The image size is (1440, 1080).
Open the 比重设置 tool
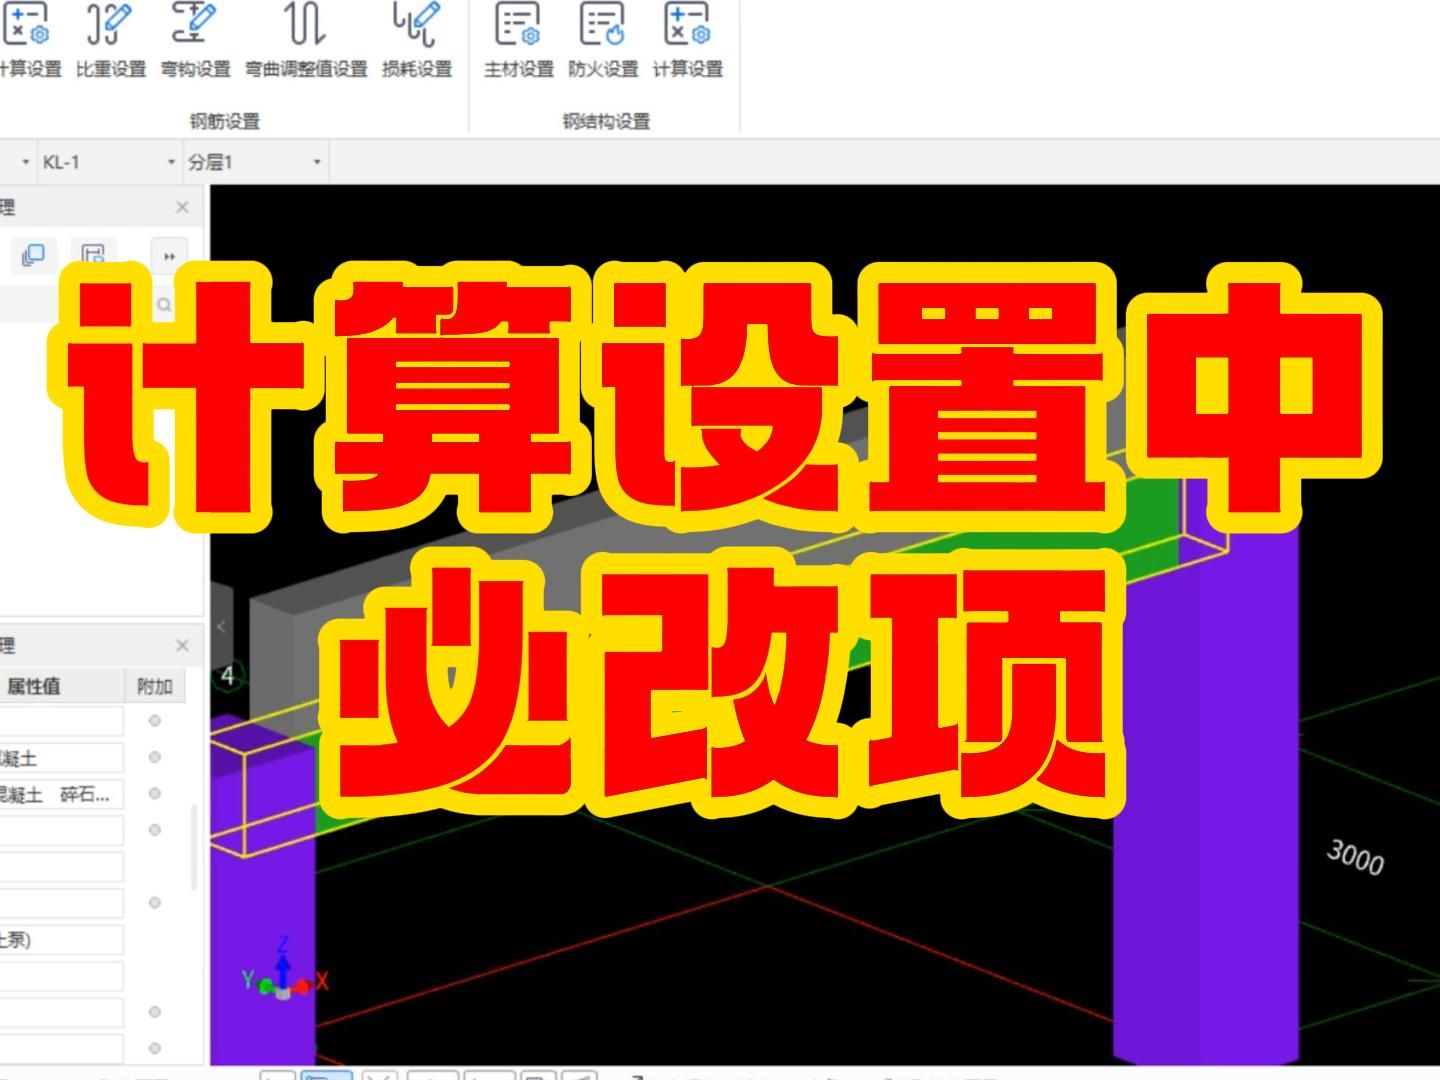(x=110, y=40)
